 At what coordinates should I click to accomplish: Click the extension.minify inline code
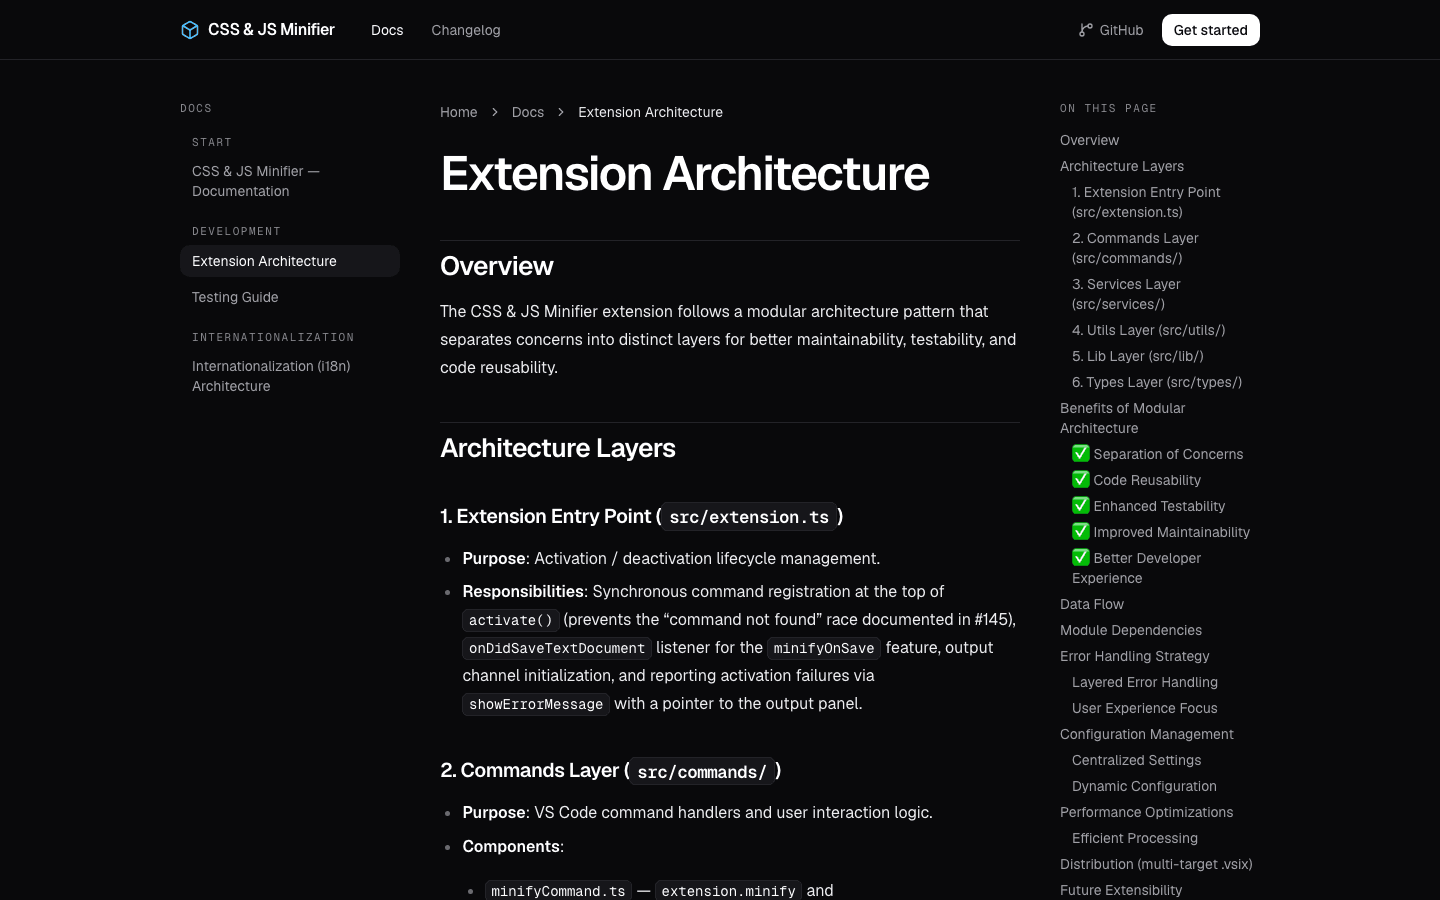tap(729, 890)
